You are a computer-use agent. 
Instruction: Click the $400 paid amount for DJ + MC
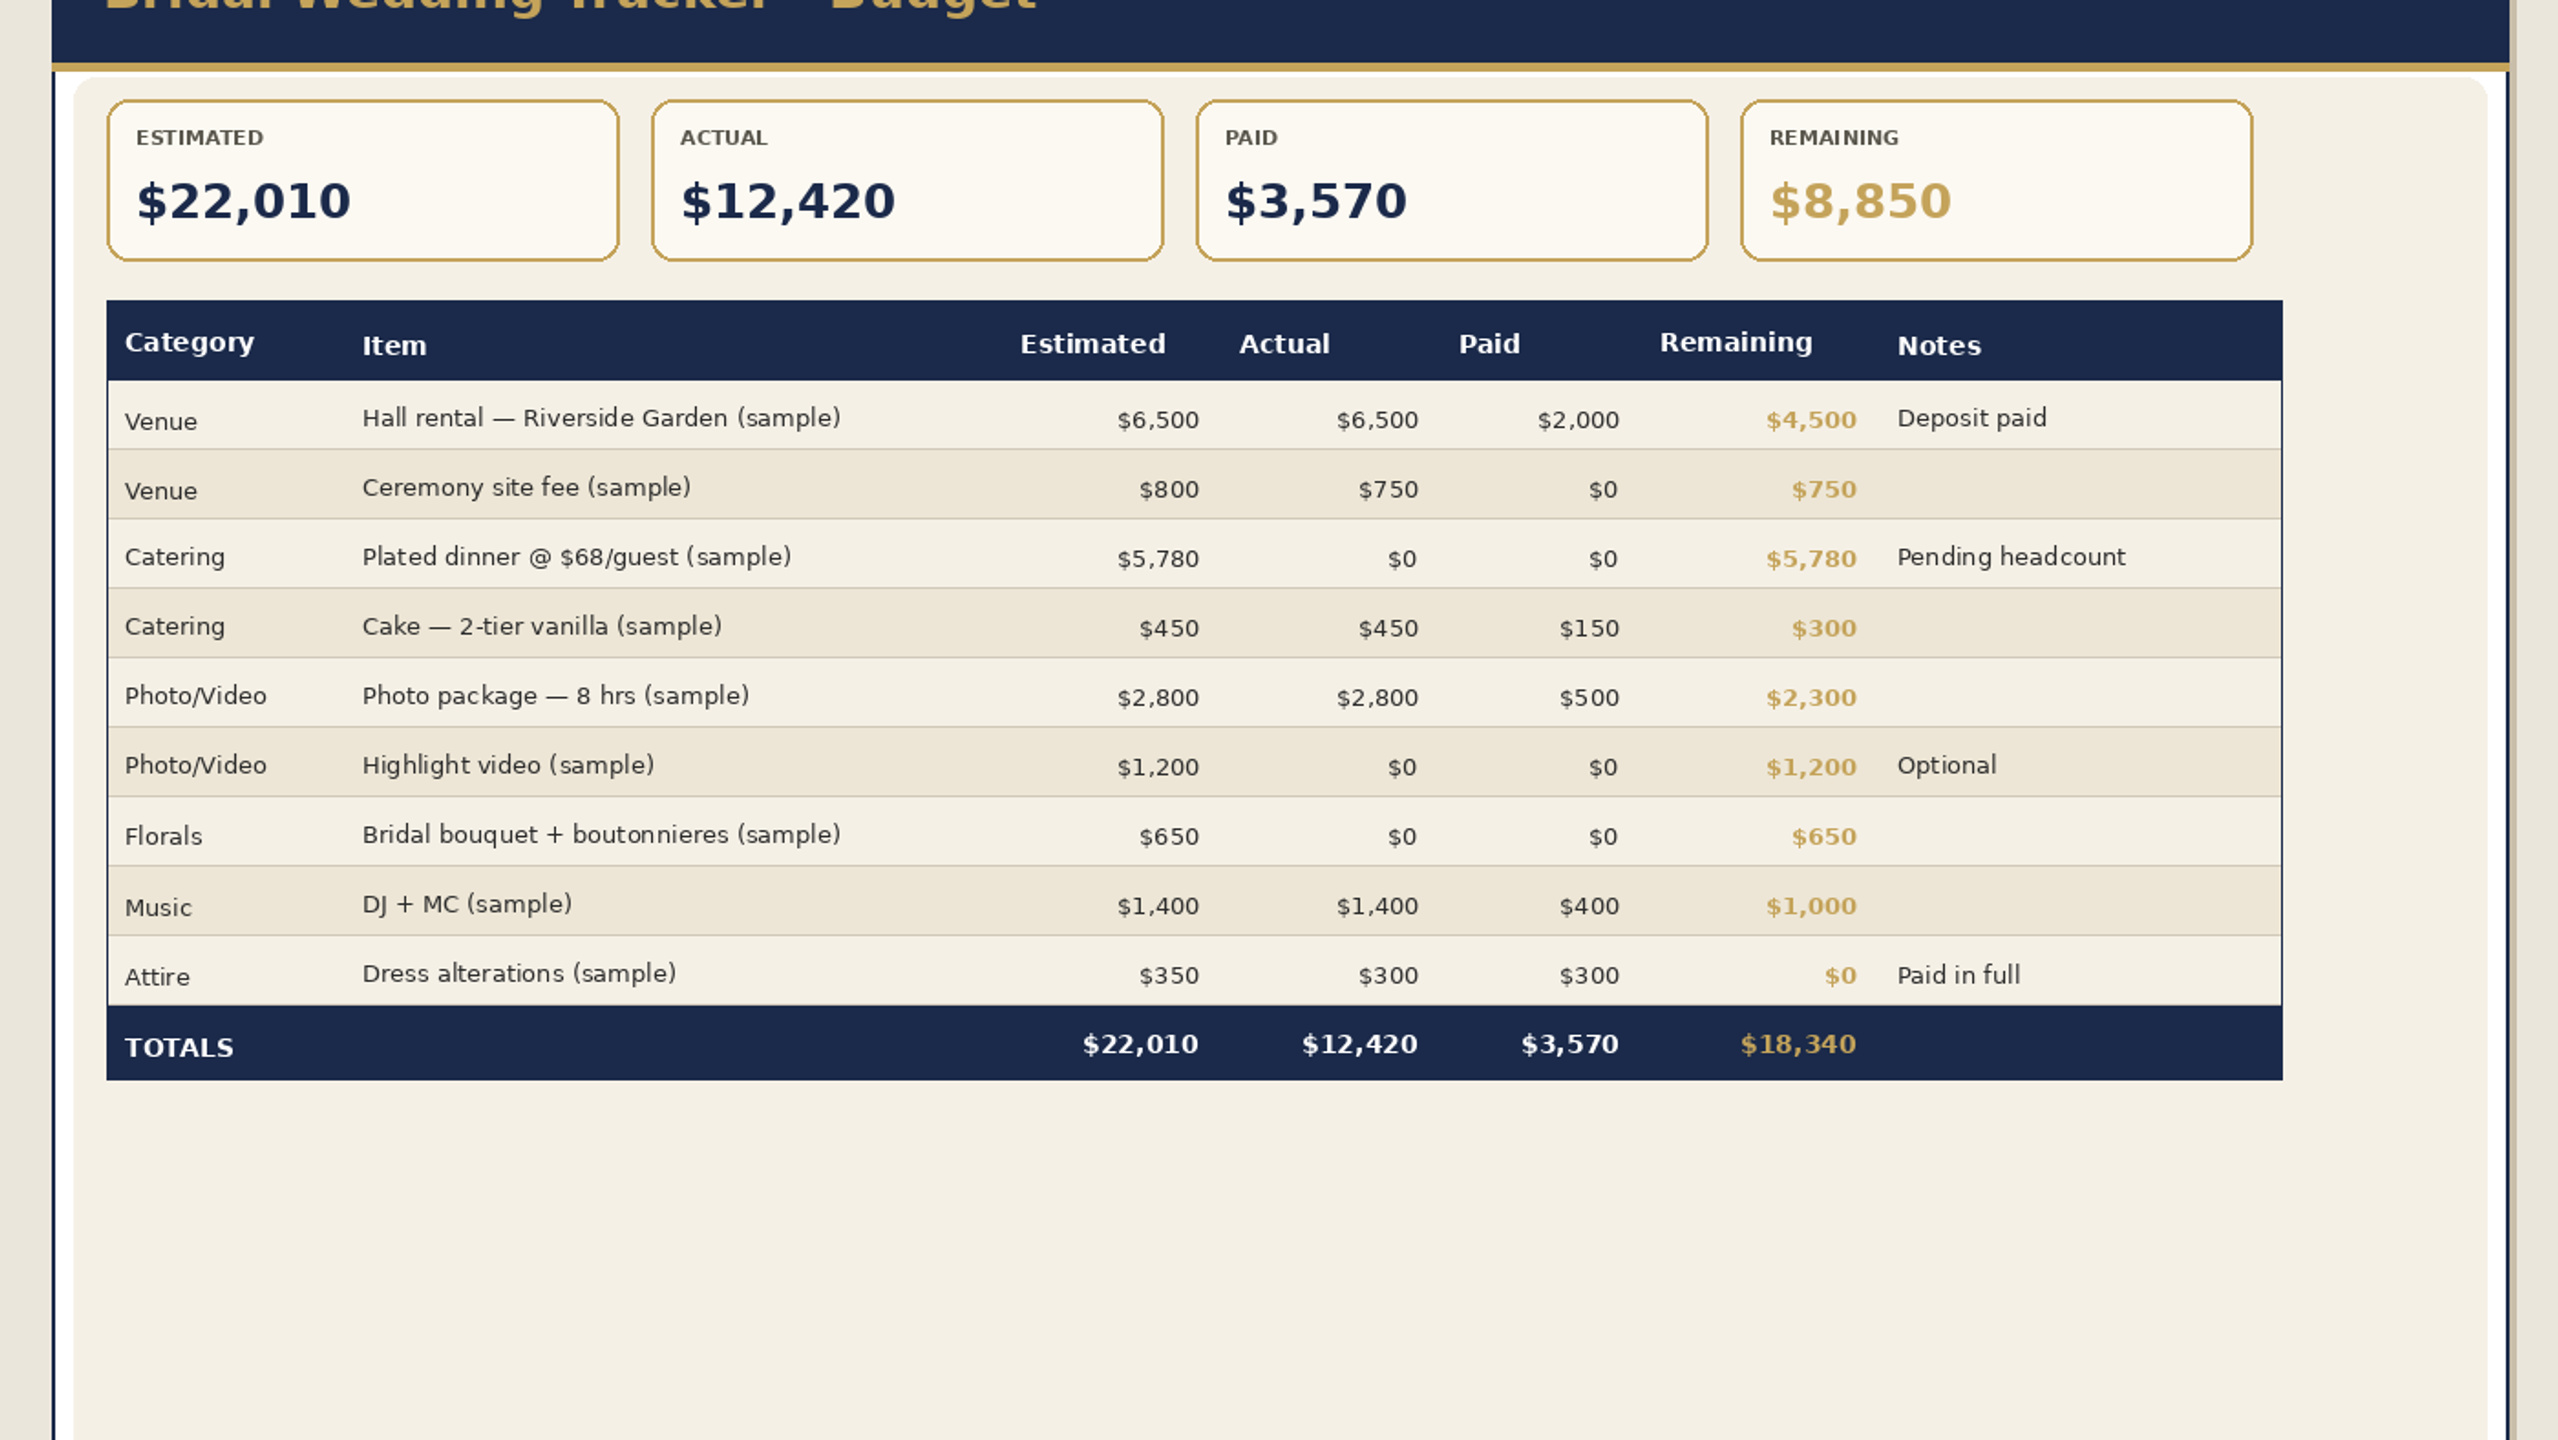[1589, 906]
